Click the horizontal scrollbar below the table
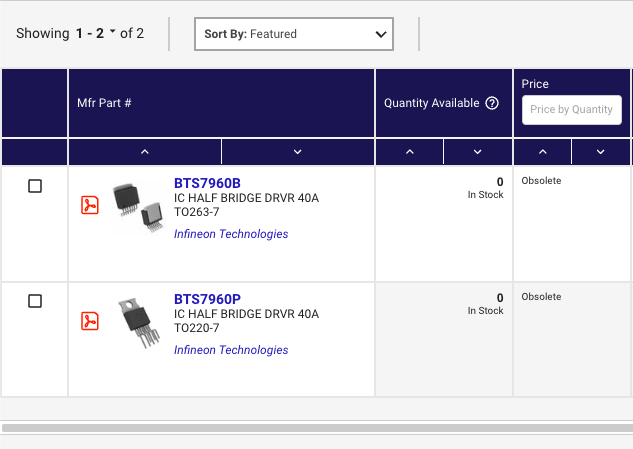The image size is (633, 449). point(317,428)
